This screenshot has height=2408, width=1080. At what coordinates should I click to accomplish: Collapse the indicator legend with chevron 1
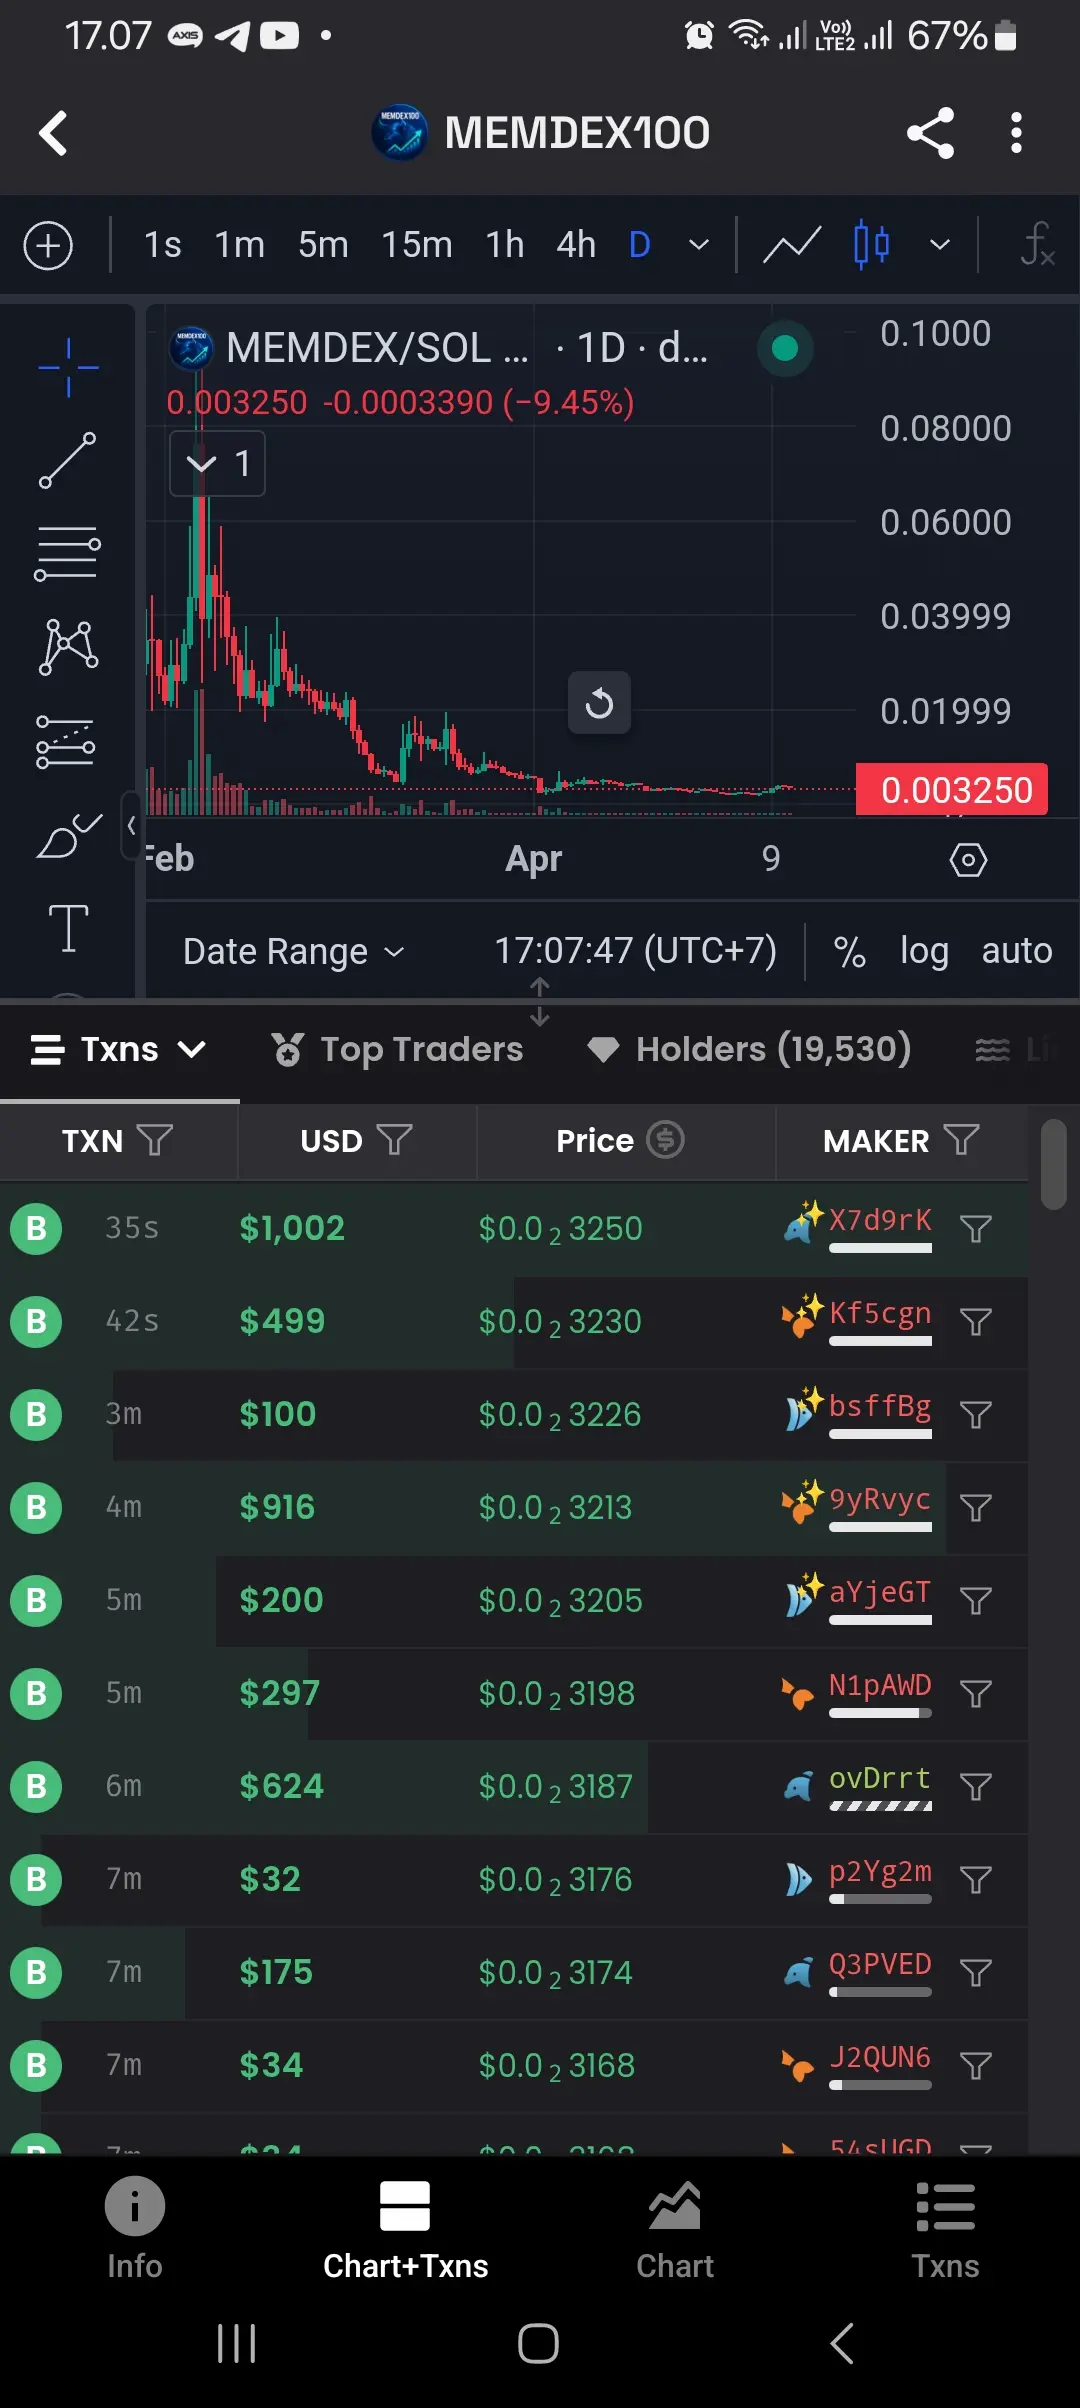click(x=217, y=463)
